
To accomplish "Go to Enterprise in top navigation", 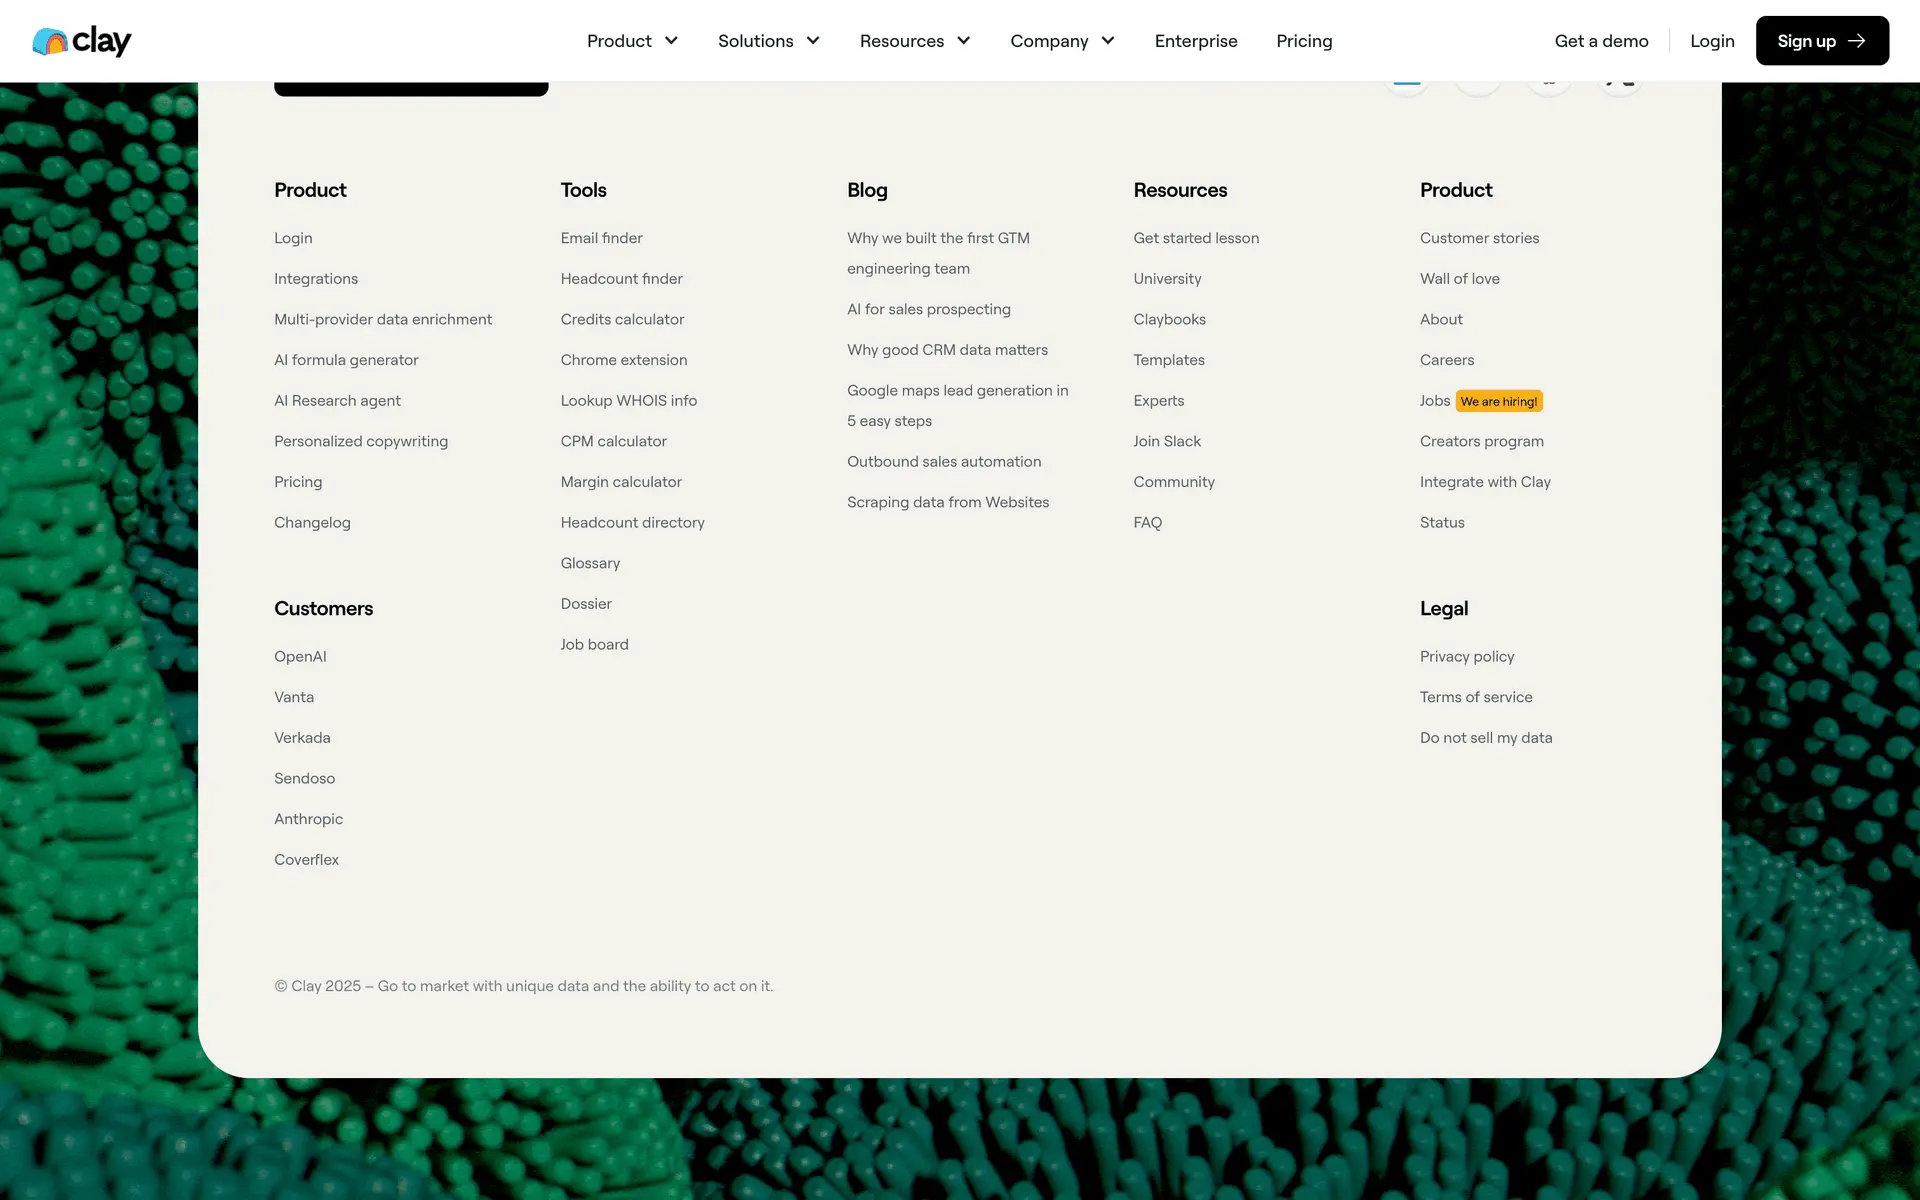I will tap(1195, 41).
